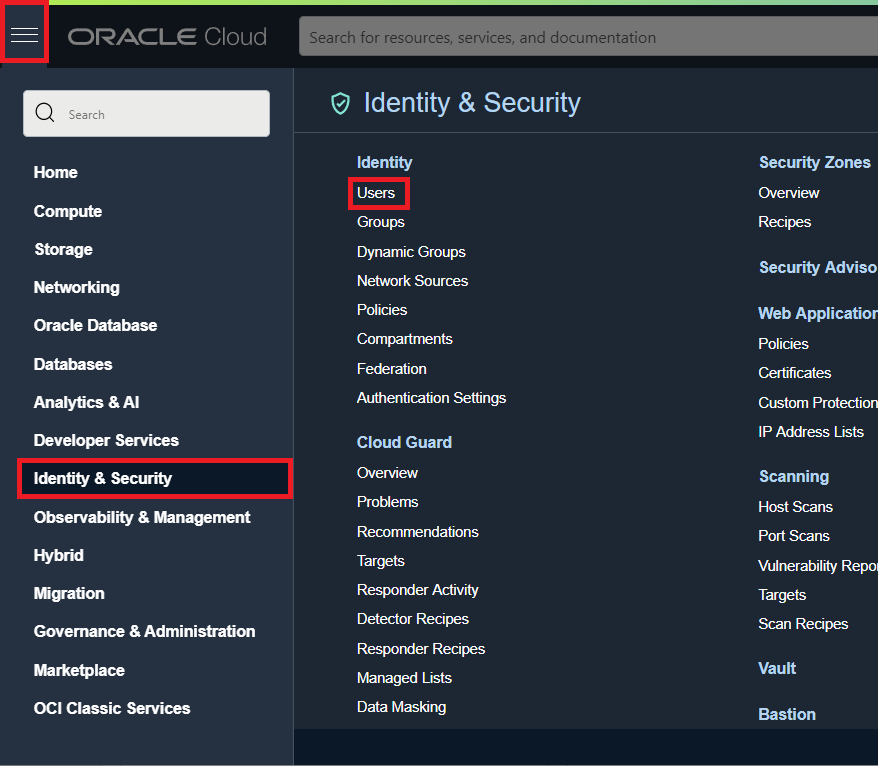Open Port Scans link
The width and height of the screenshot is (878, 766).
click(x=793, y=536)
